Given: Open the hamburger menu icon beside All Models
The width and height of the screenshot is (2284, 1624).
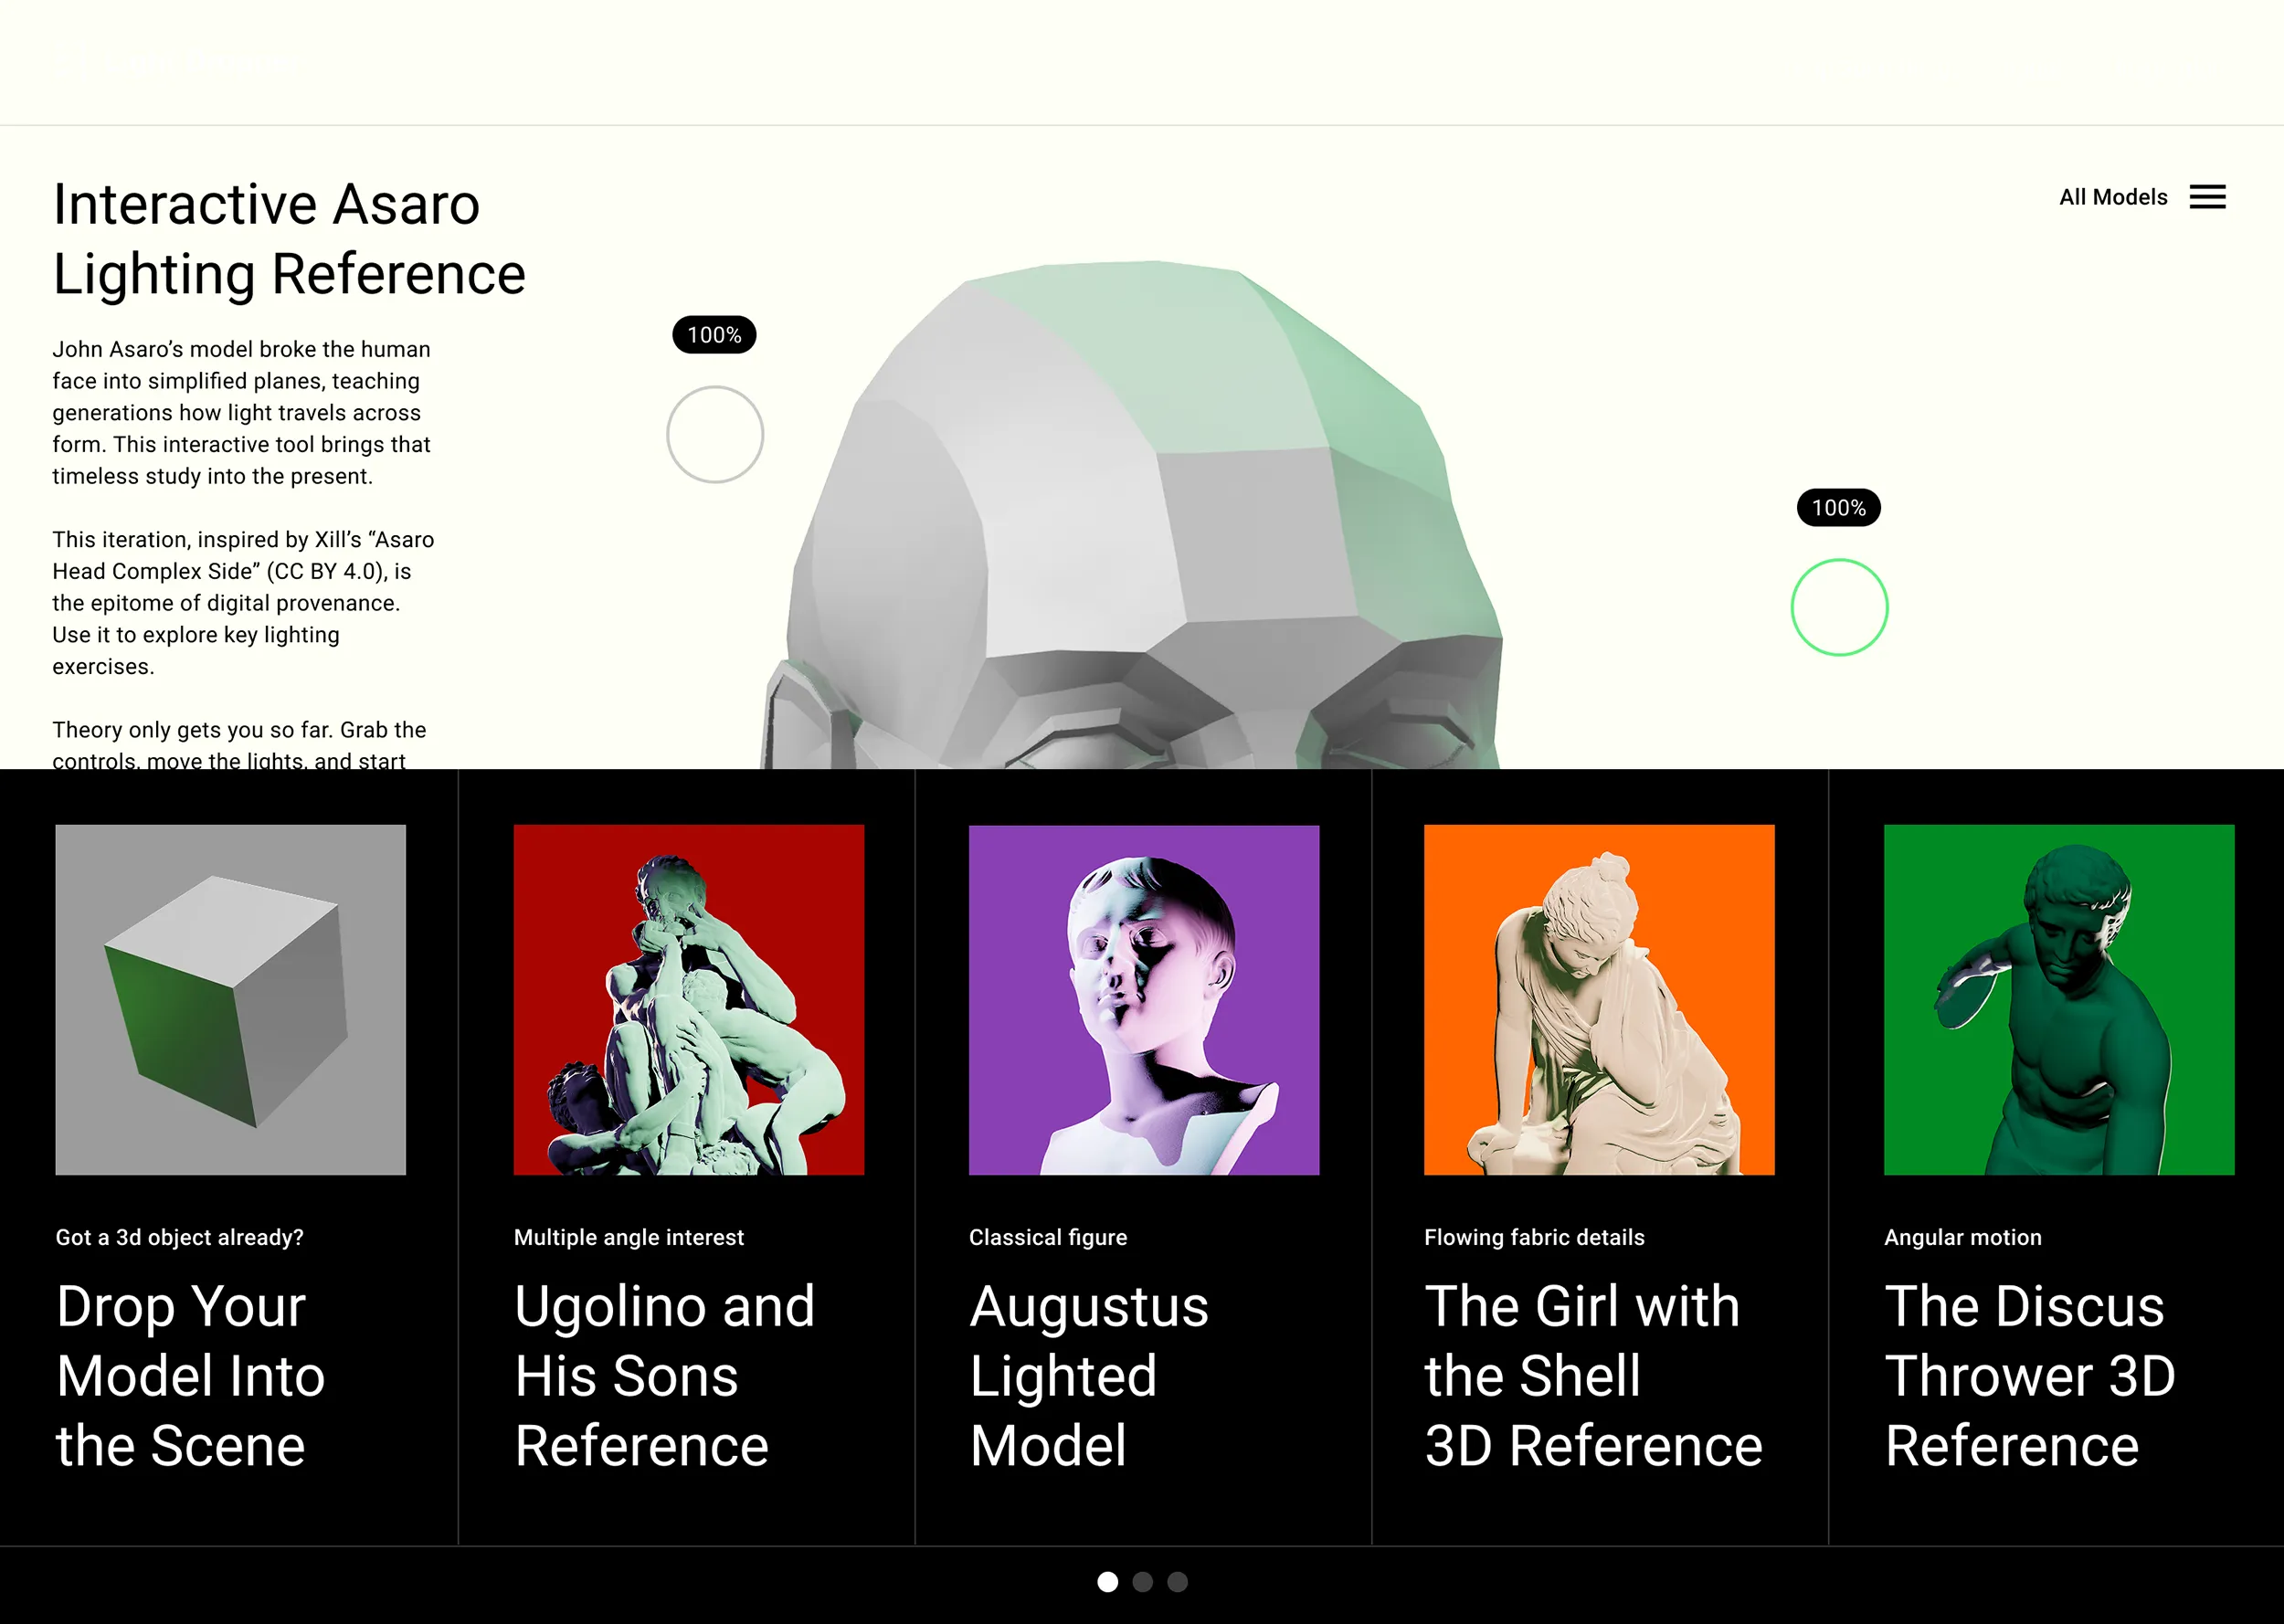Looking at the screenshot, I should coord(2207,197).
